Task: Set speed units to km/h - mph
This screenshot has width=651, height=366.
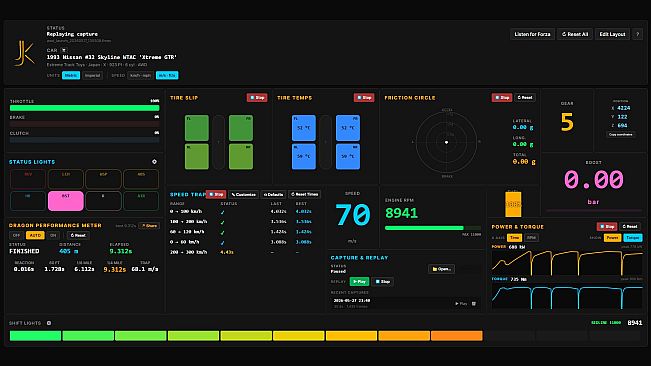Action: [140, 76]
